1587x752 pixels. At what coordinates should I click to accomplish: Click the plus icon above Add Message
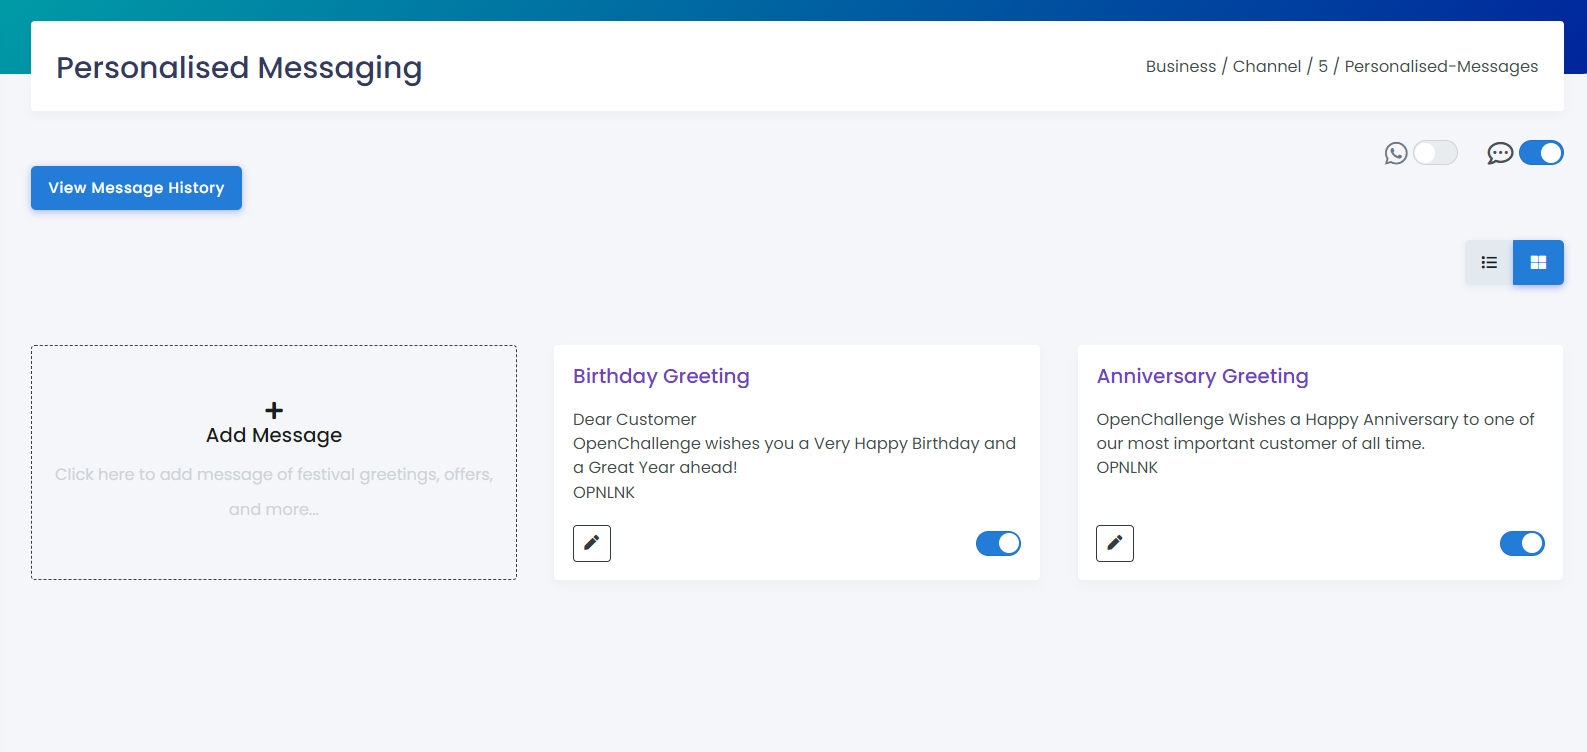(274, 410)
